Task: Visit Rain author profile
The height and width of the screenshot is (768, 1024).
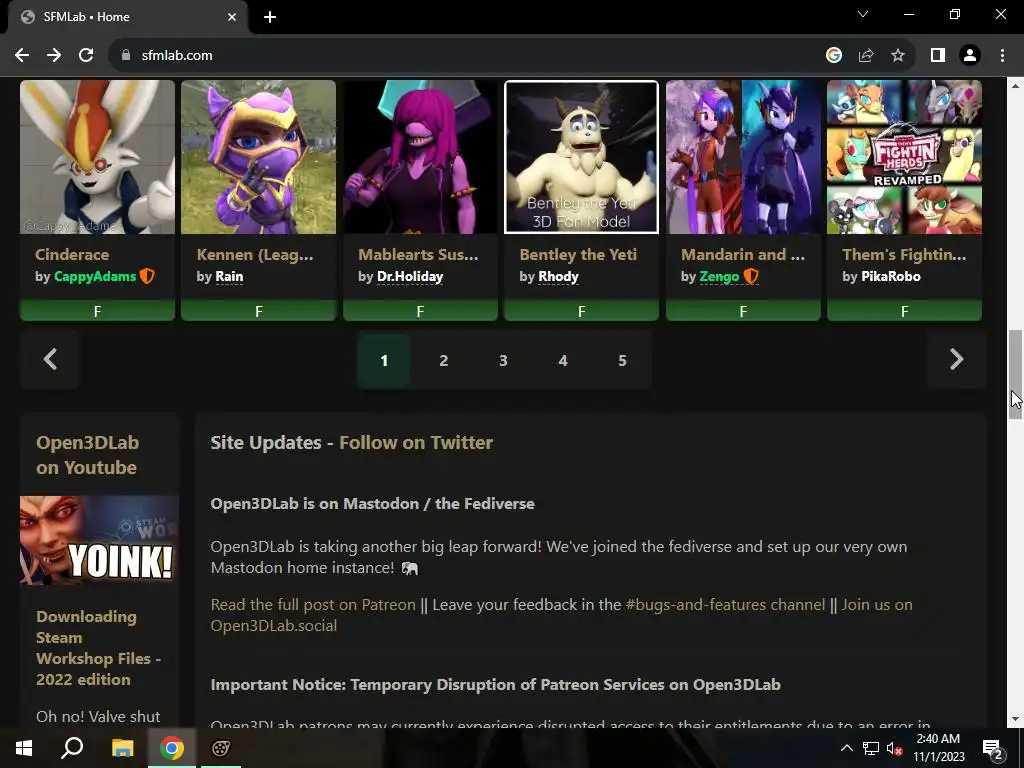Action: tap(229, 277)
